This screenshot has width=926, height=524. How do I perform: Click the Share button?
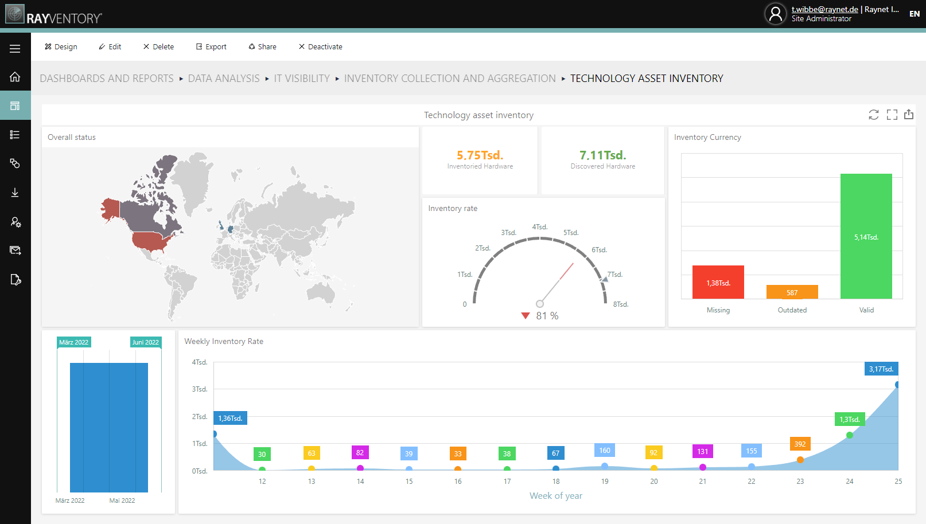click(262, 47)
